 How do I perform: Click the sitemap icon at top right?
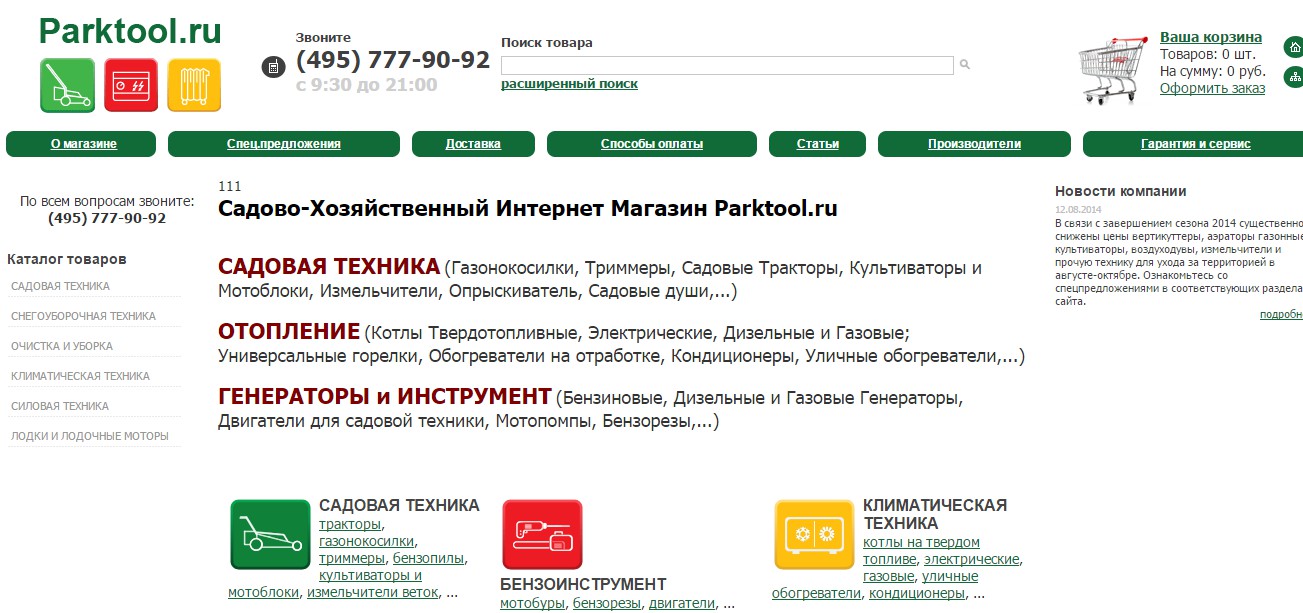[1295, 76]
